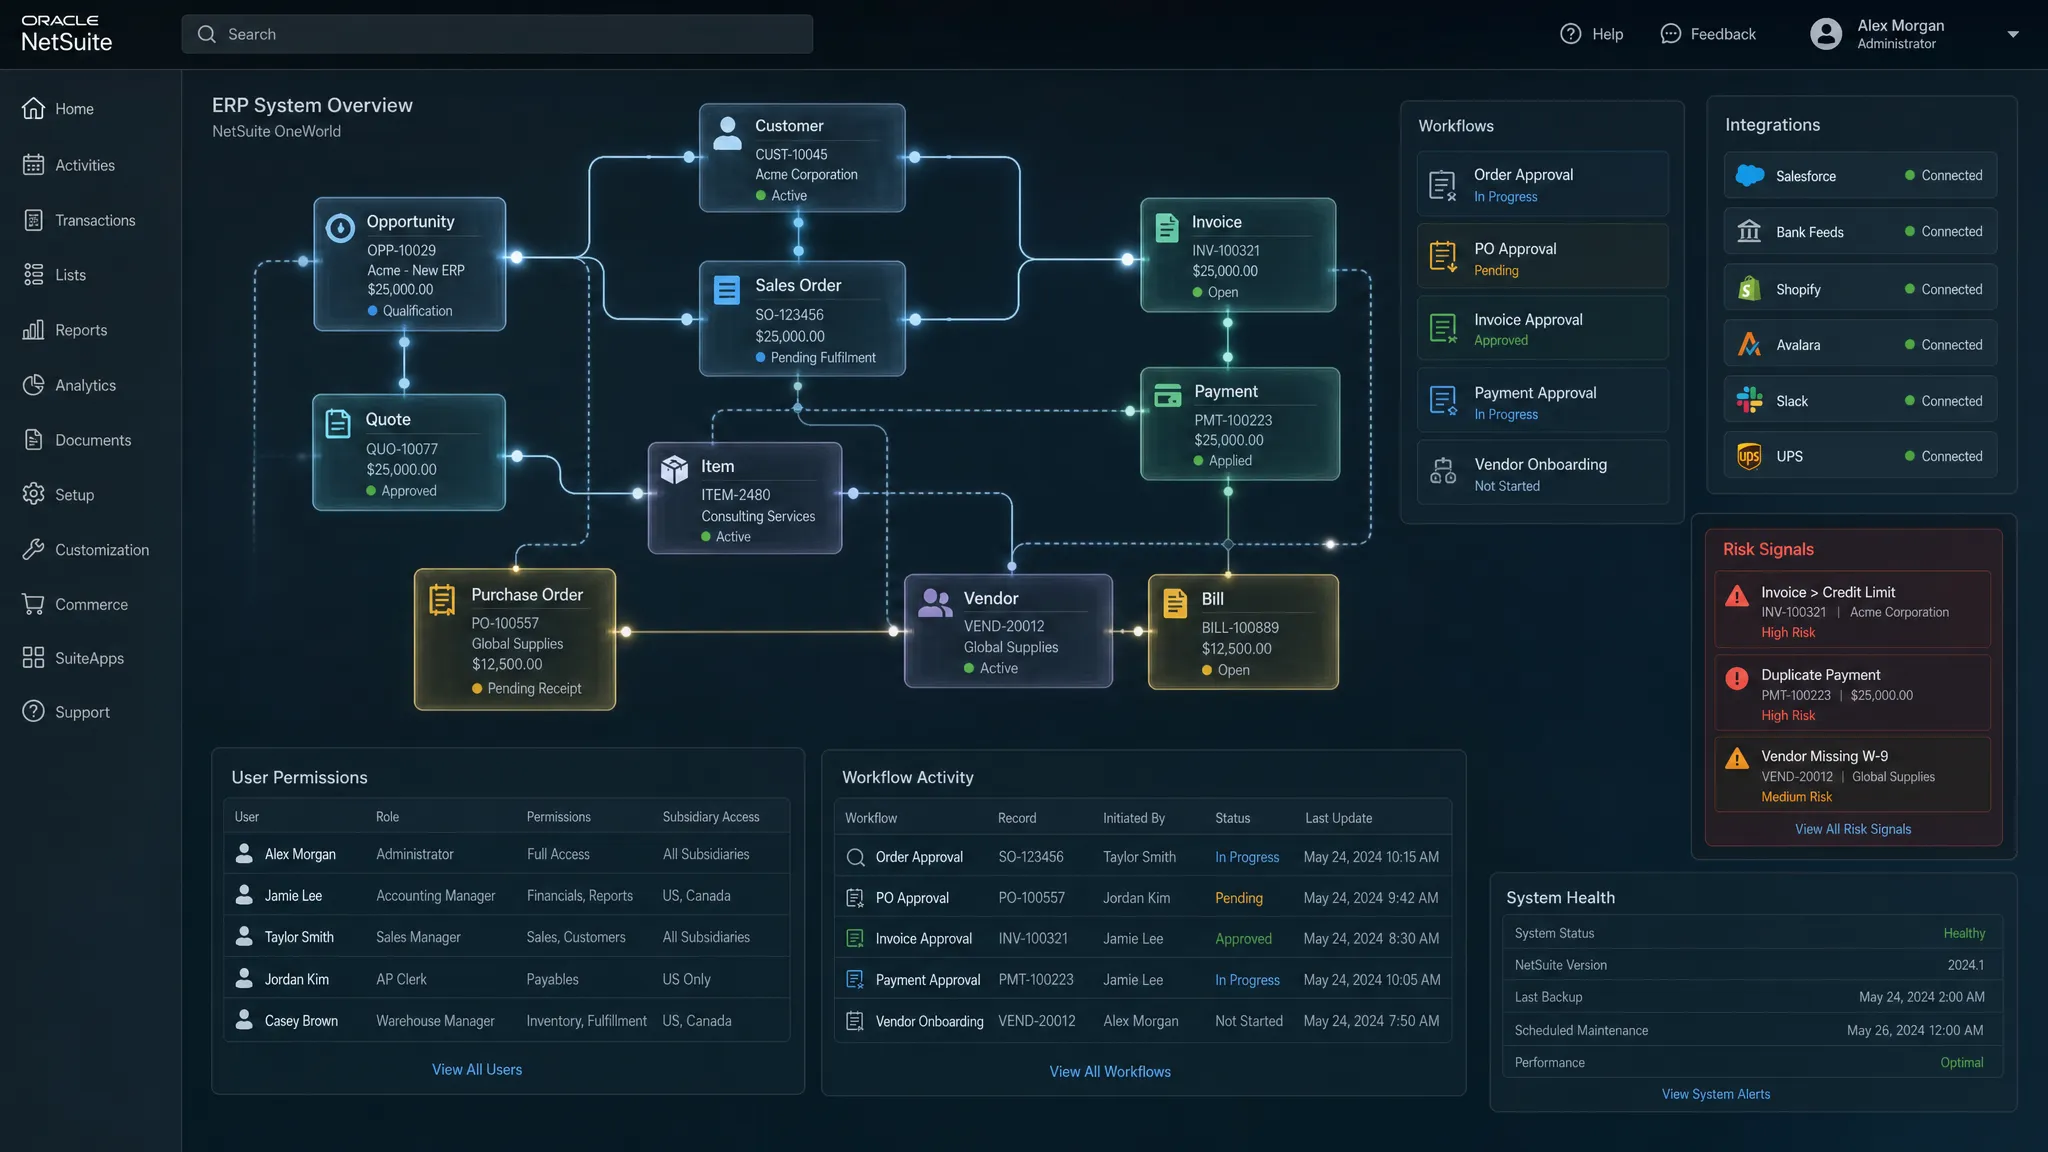Click the Subsidiary Access column header
This screenshot has width=2048, height=1152.
point(711,817)
